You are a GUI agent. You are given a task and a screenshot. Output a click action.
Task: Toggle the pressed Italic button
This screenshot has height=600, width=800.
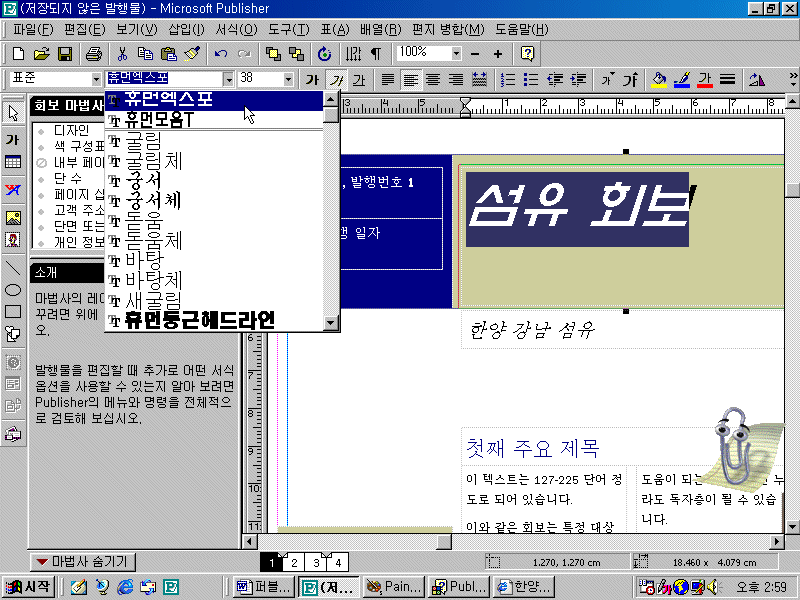pyautogui.click(x=336, y=80)
